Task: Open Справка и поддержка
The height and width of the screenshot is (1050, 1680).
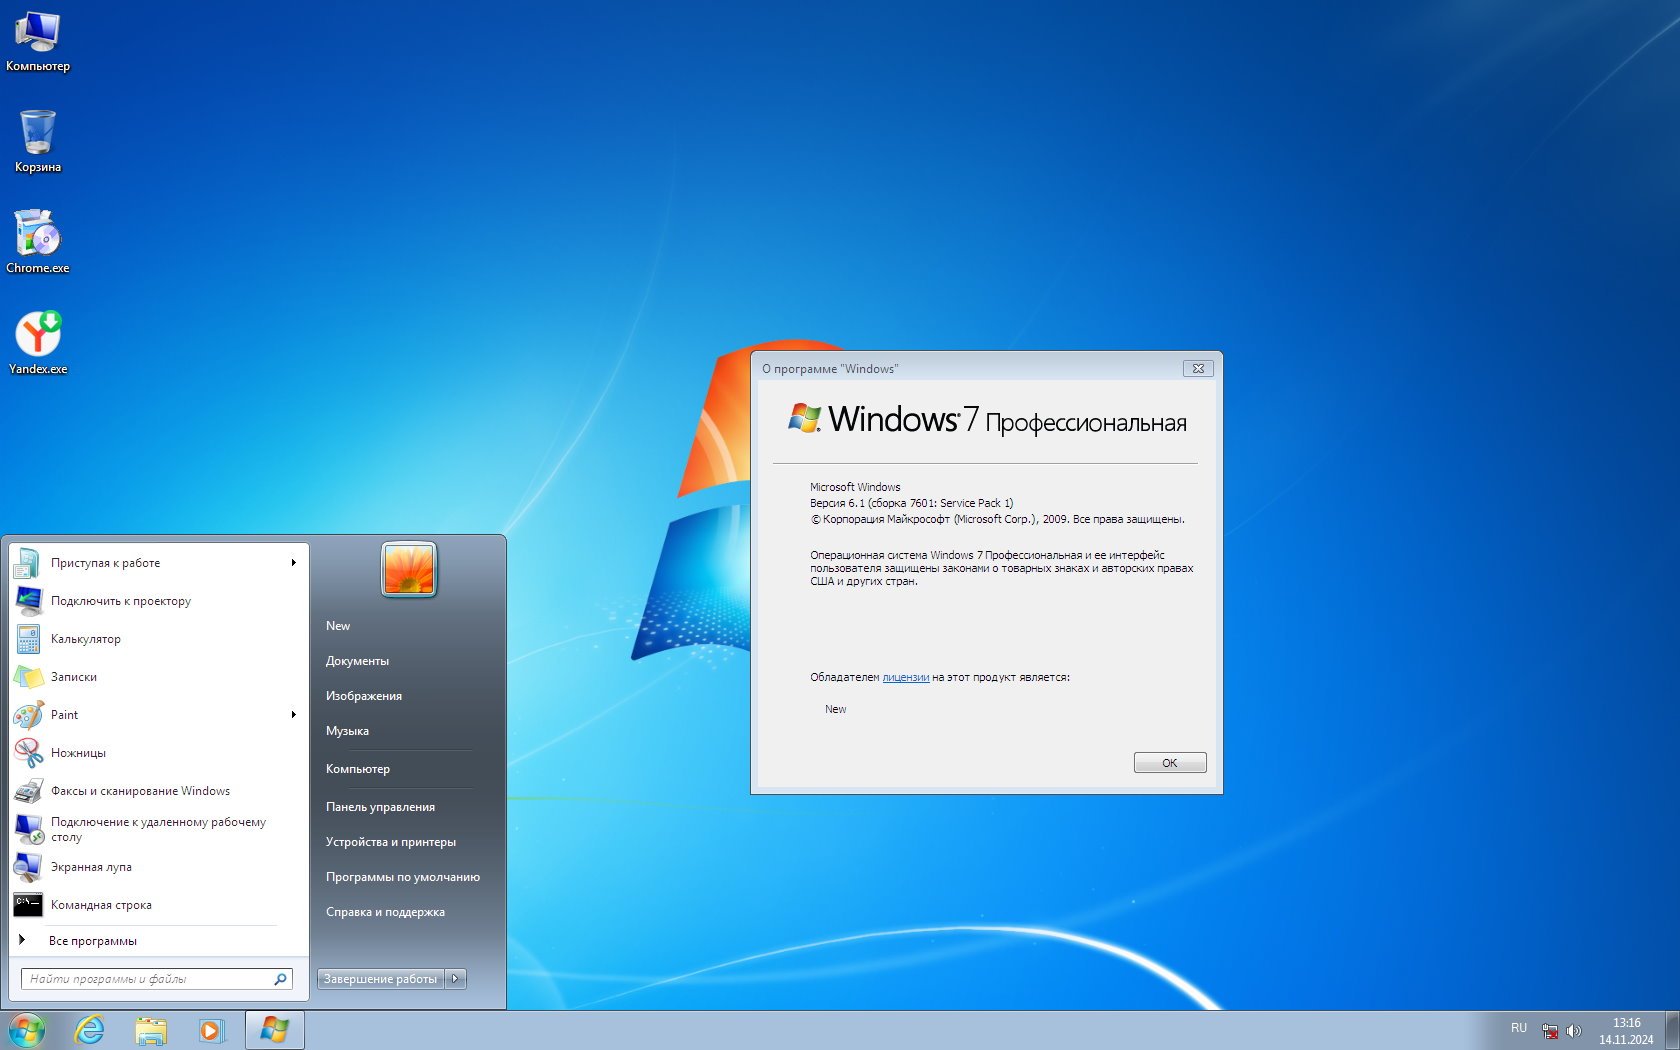Action: pyautogui.click(x=385, y=912)
